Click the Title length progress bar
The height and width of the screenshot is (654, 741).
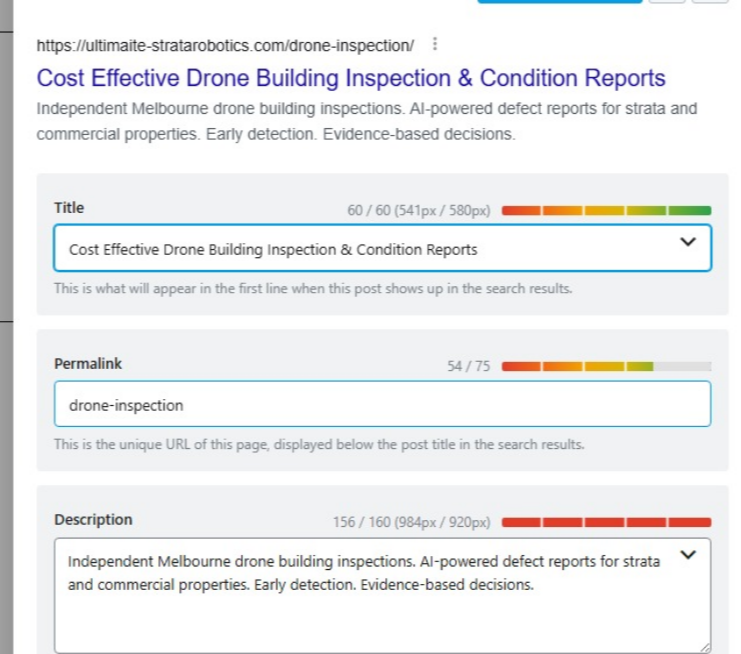[x=606, y=211]
